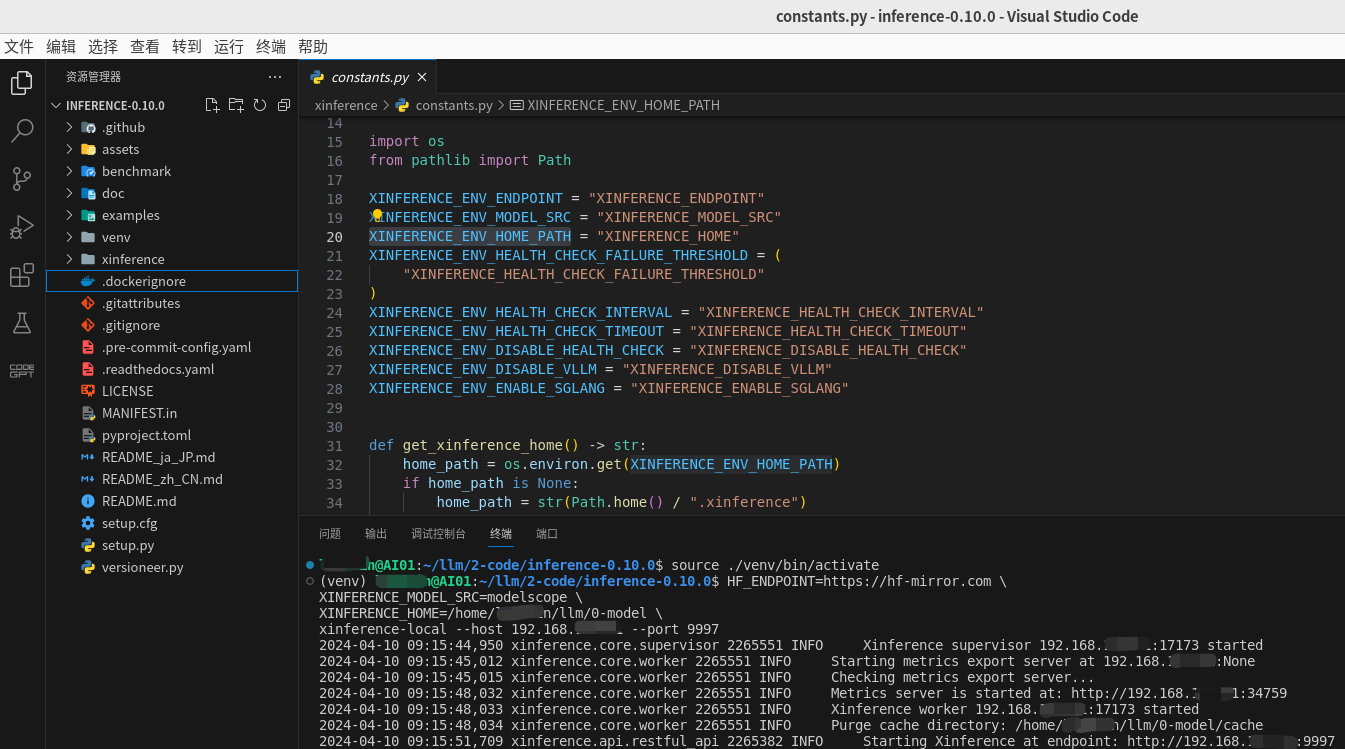Switch to the 输出 panel tab
This screenshot has width=1345, height=749.
point(376,534)
